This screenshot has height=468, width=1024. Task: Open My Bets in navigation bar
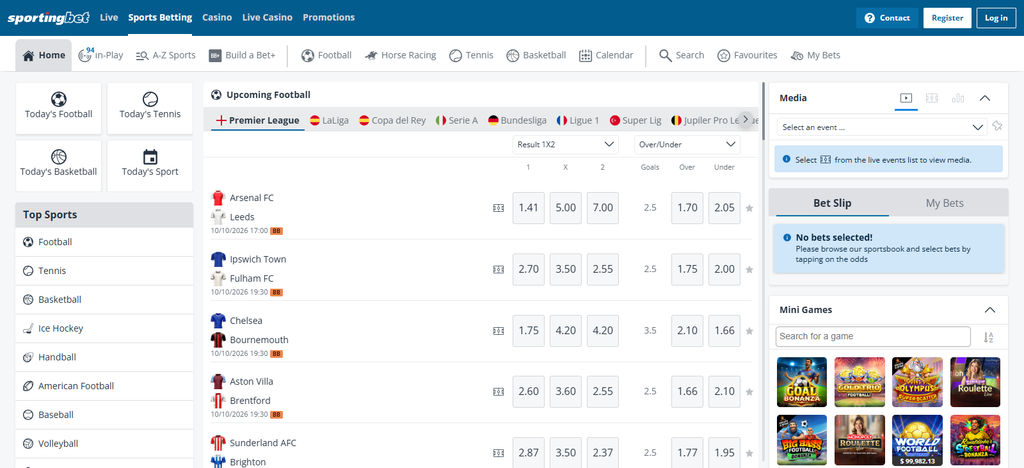(815, 55)
